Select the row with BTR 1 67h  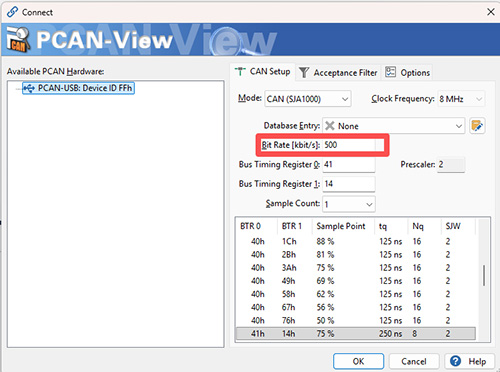[x=356, y=307]
